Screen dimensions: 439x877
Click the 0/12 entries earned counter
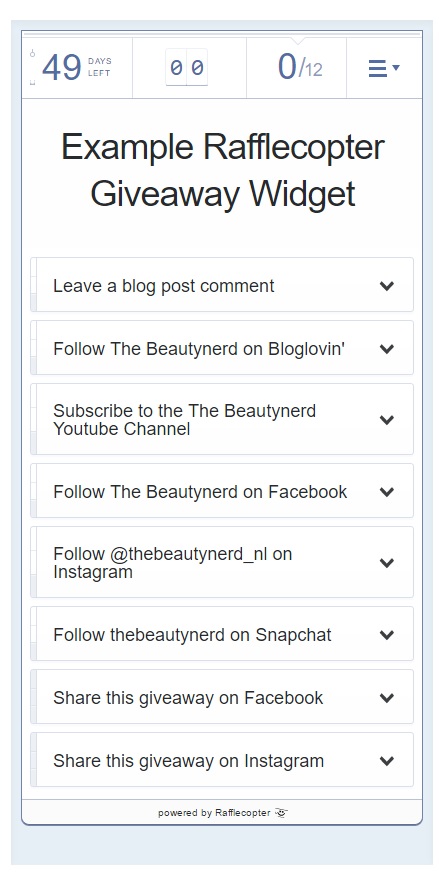coord(300,68)
